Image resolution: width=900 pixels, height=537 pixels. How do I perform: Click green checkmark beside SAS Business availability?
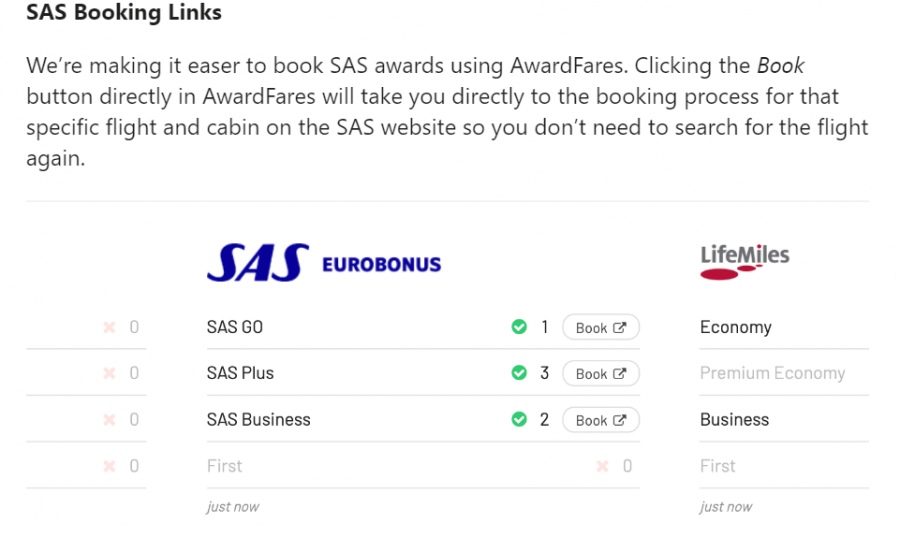[519, 419]
